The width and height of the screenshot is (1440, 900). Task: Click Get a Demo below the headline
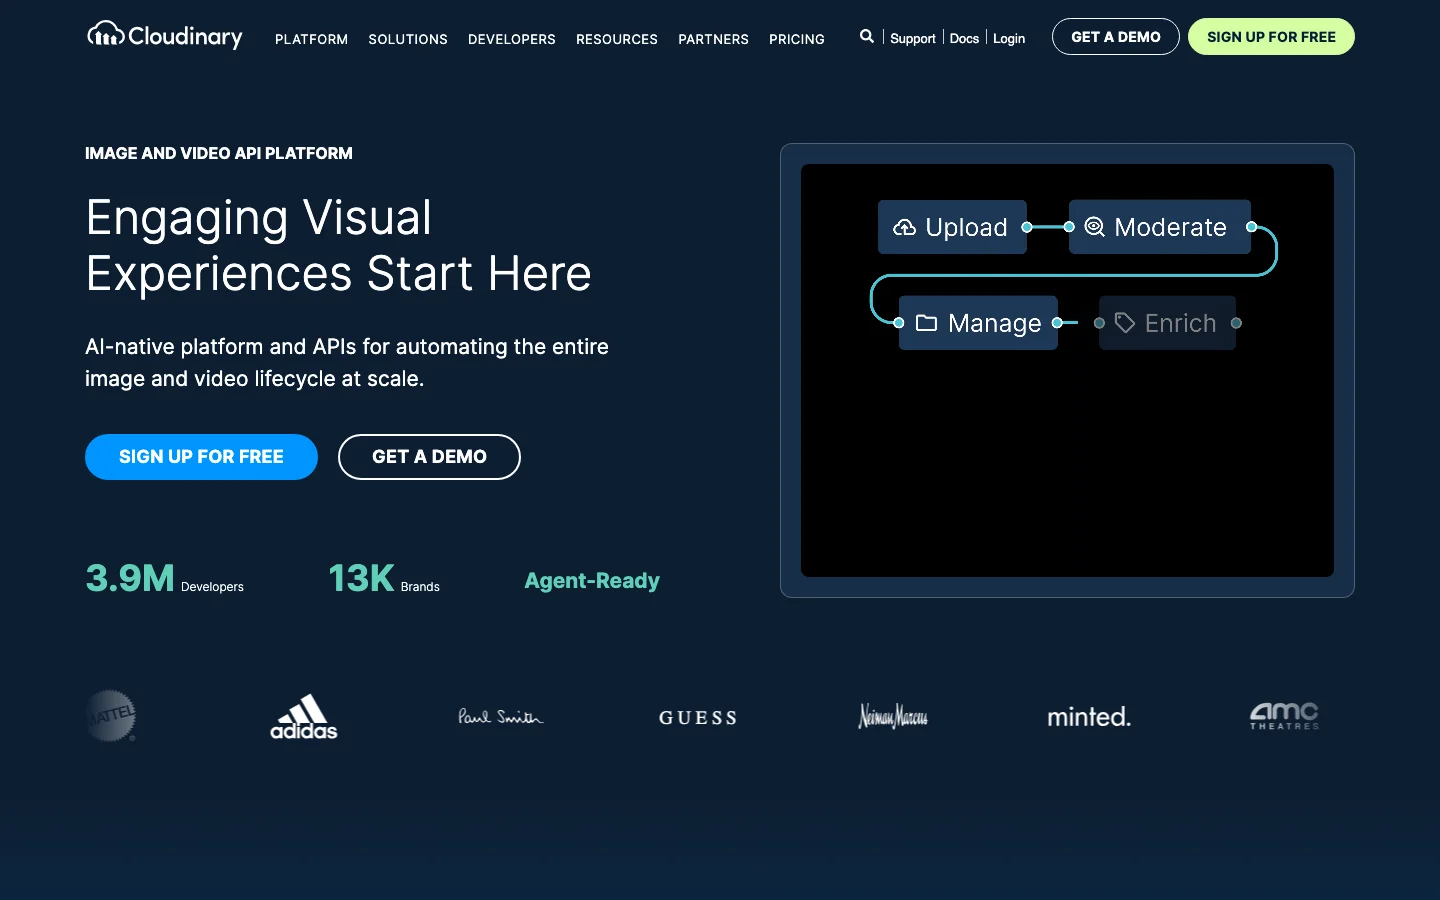click(x=429, y=457)
